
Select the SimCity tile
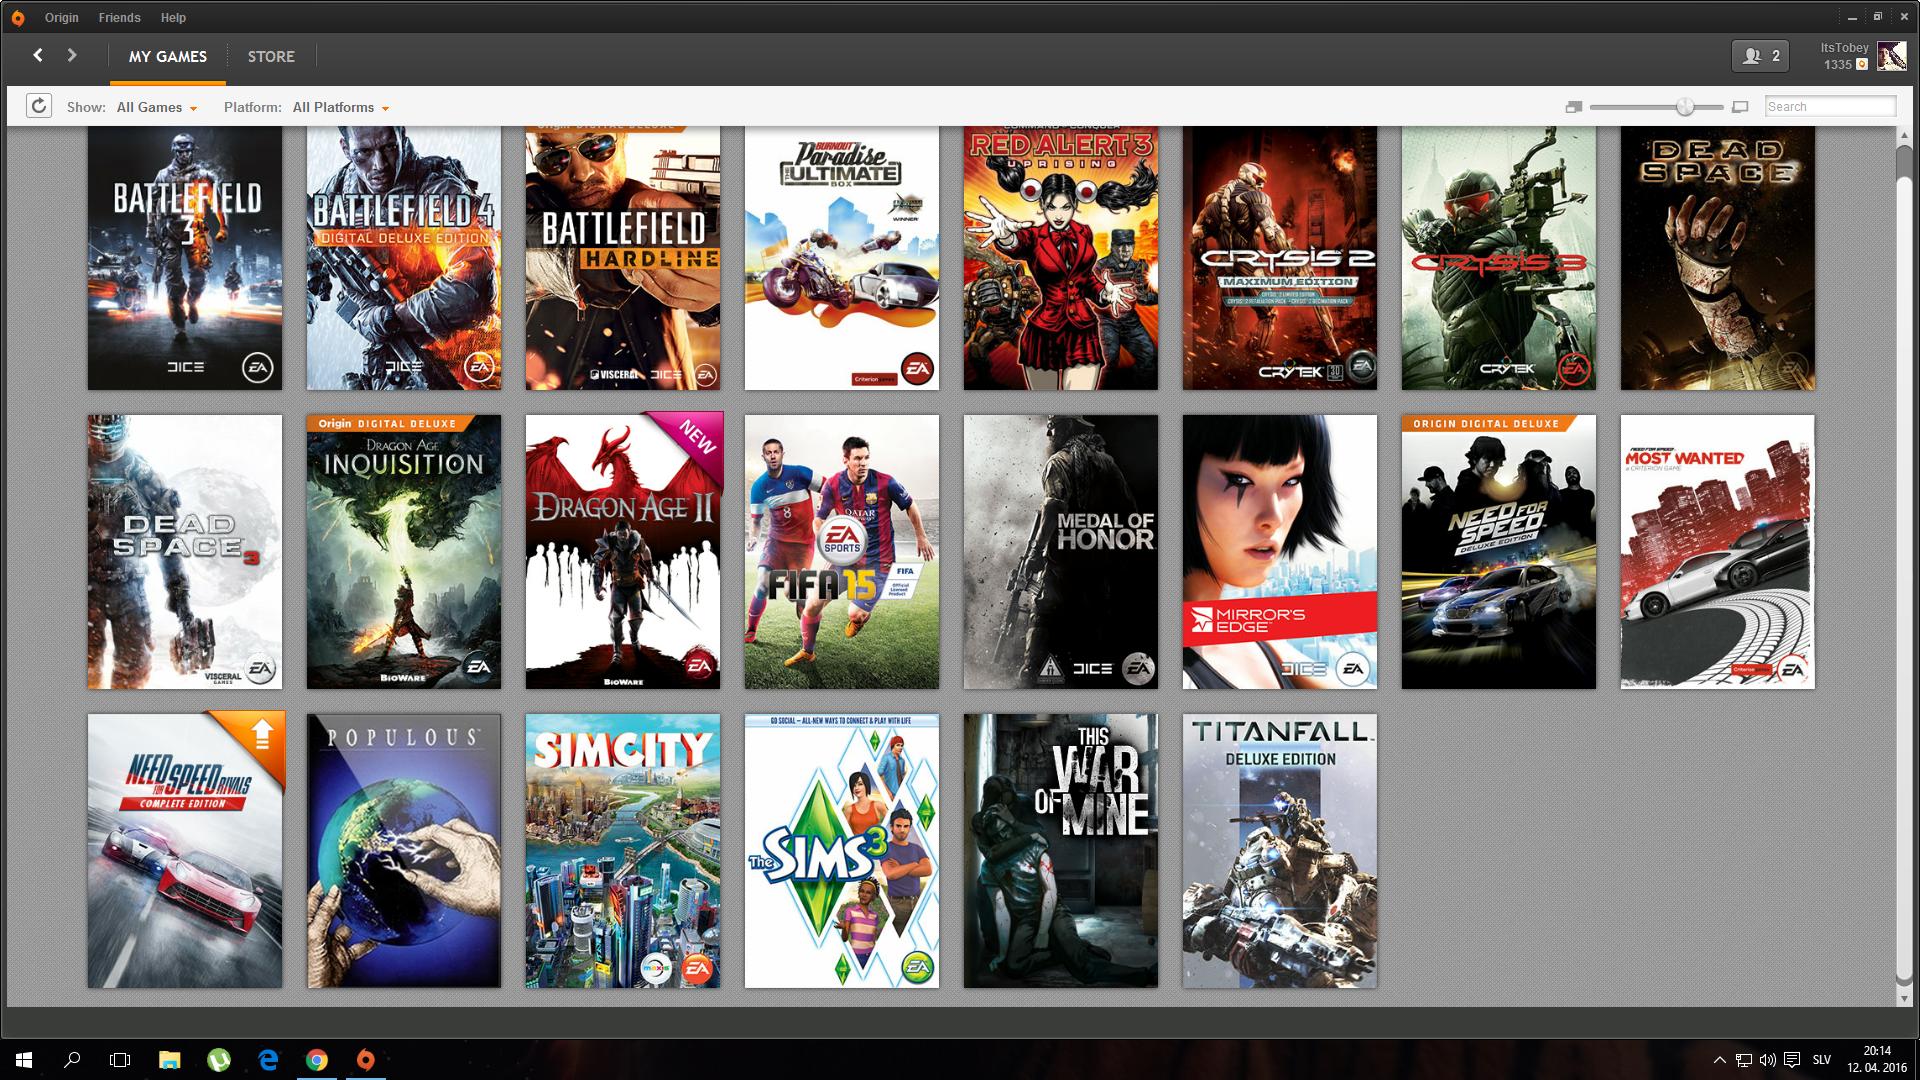coord(623,850)
